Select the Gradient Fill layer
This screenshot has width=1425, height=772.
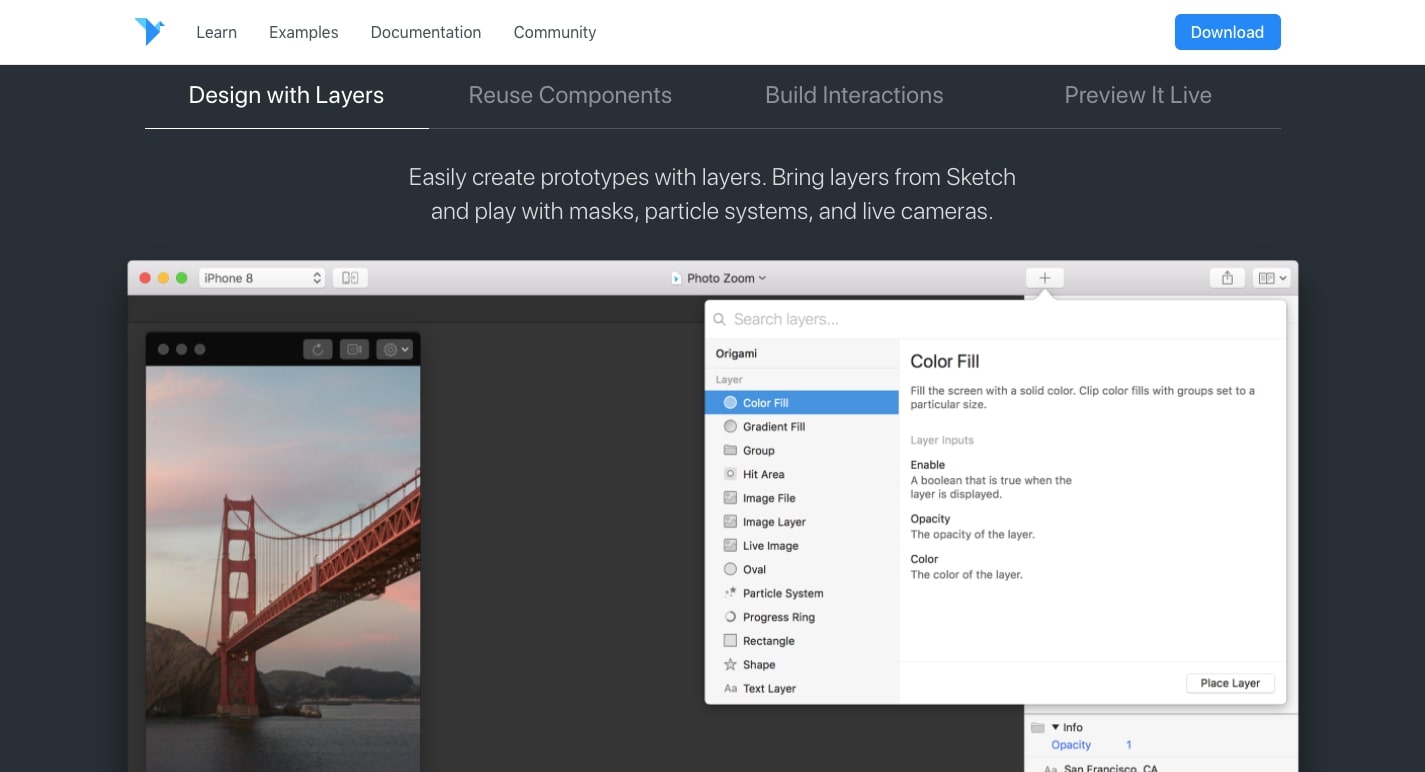pos(802,427)
